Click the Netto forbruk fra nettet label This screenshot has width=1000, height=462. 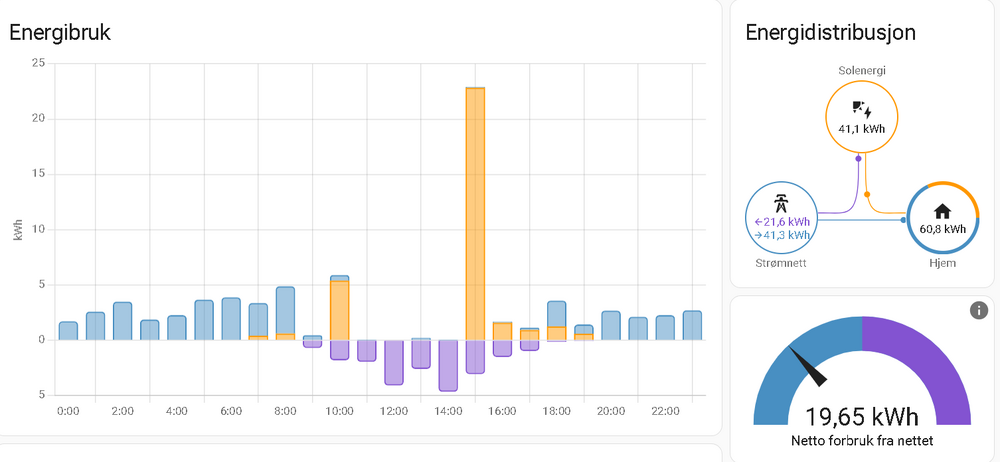tap(861, 440)
